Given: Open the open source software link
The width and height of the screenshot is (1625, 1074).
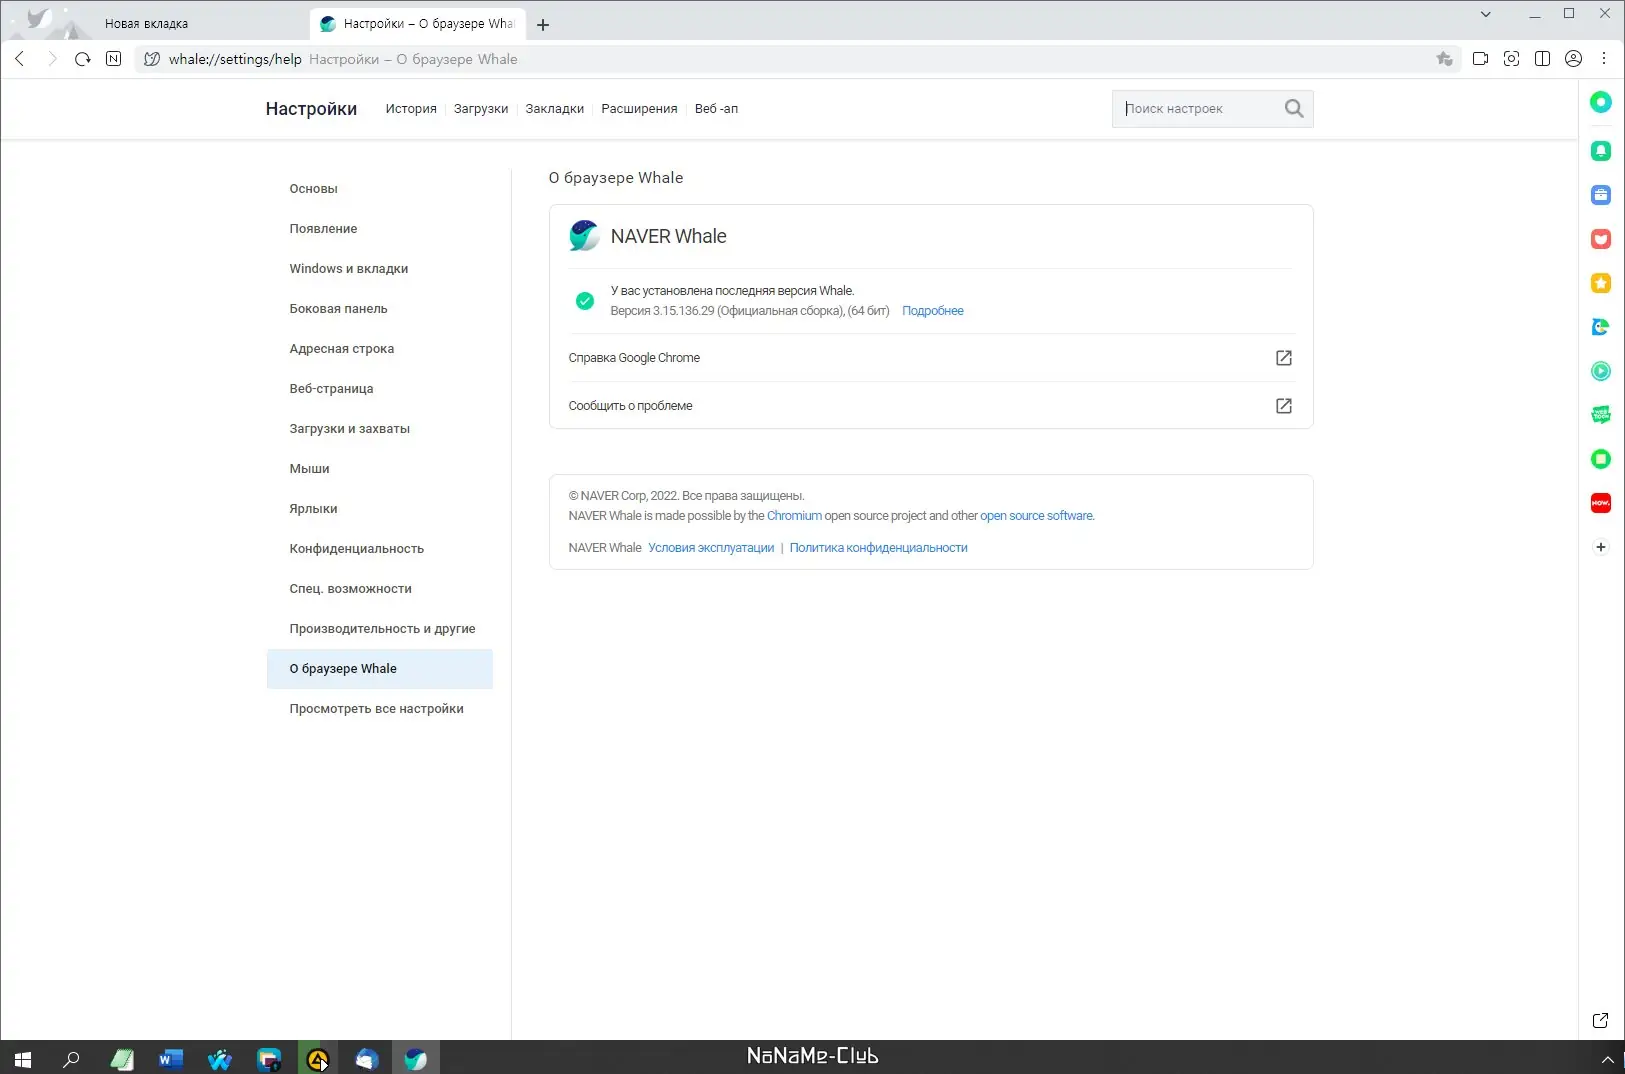Looking at the screenshot, I should [x=1036, y=516].
